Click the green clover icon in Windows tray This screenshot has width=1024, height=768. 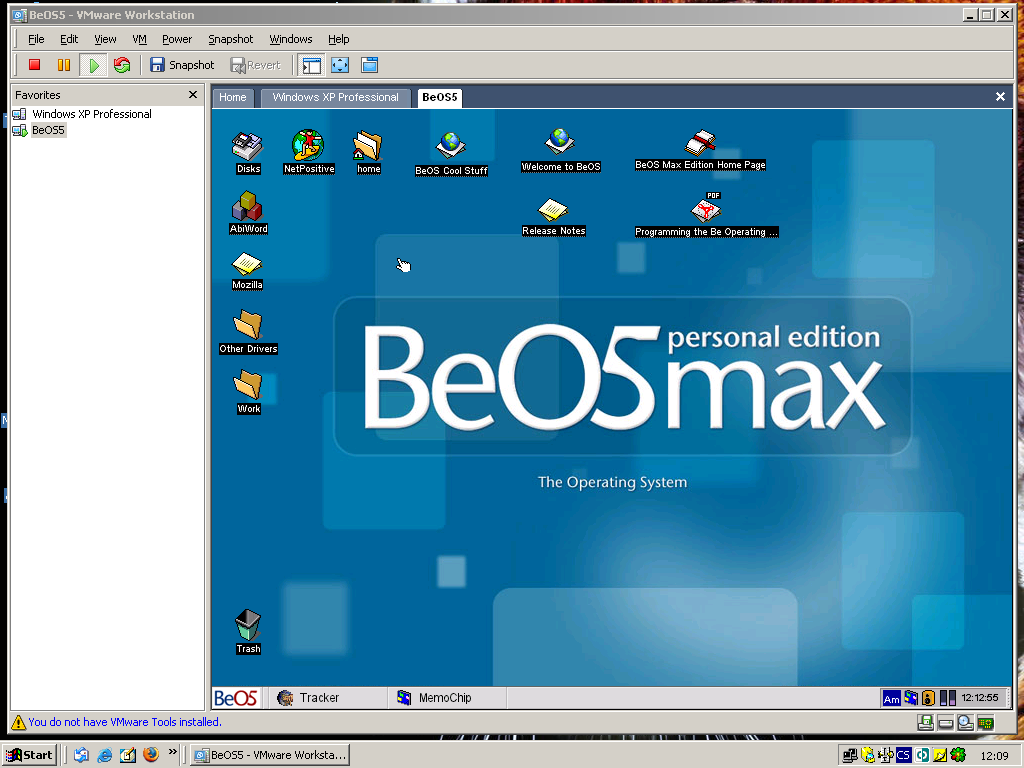pyautogui.click(x=957, y=755)
